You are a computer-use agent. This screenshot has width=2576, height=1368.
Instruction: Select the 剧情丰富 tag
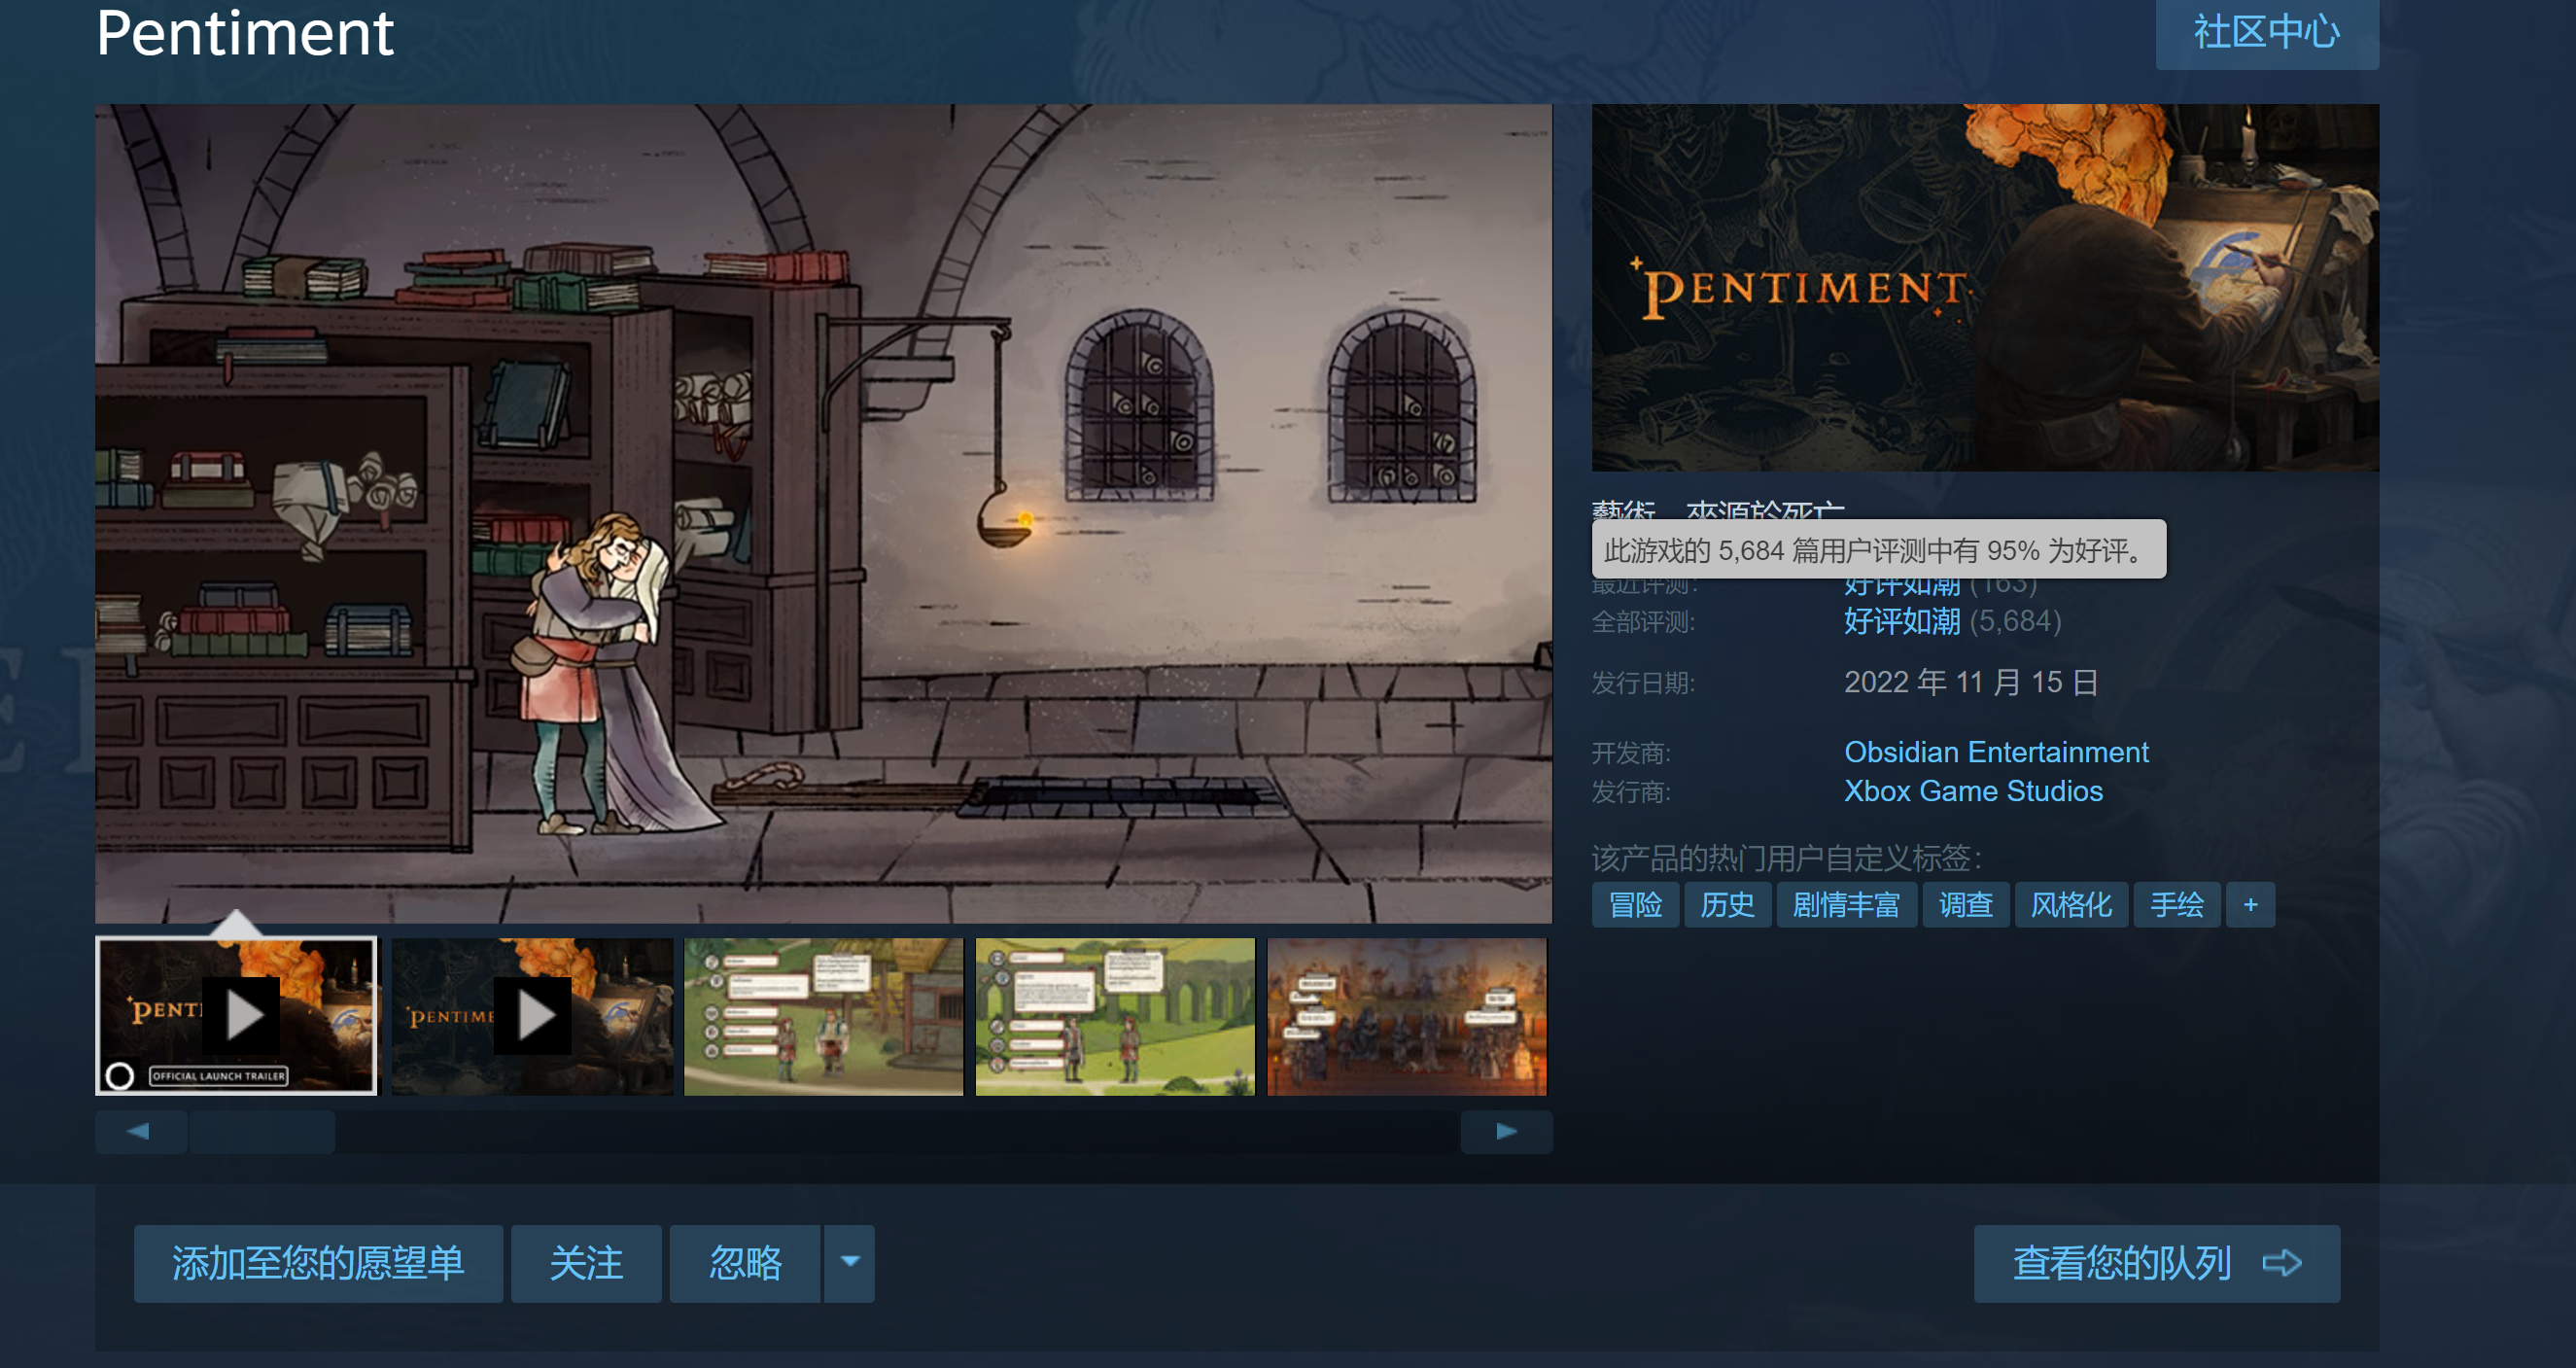(x=1846, y=905)
